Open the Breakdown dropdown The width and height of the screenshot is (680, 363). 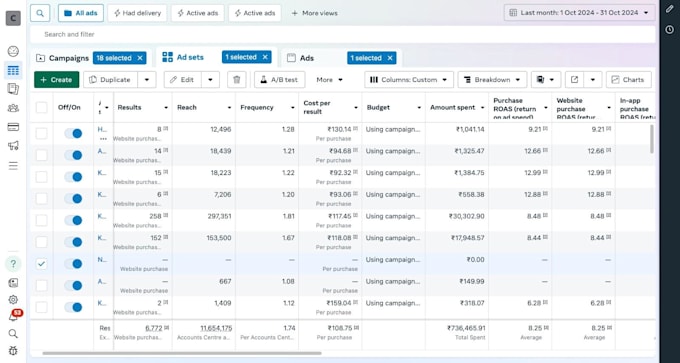click(492, 80)
